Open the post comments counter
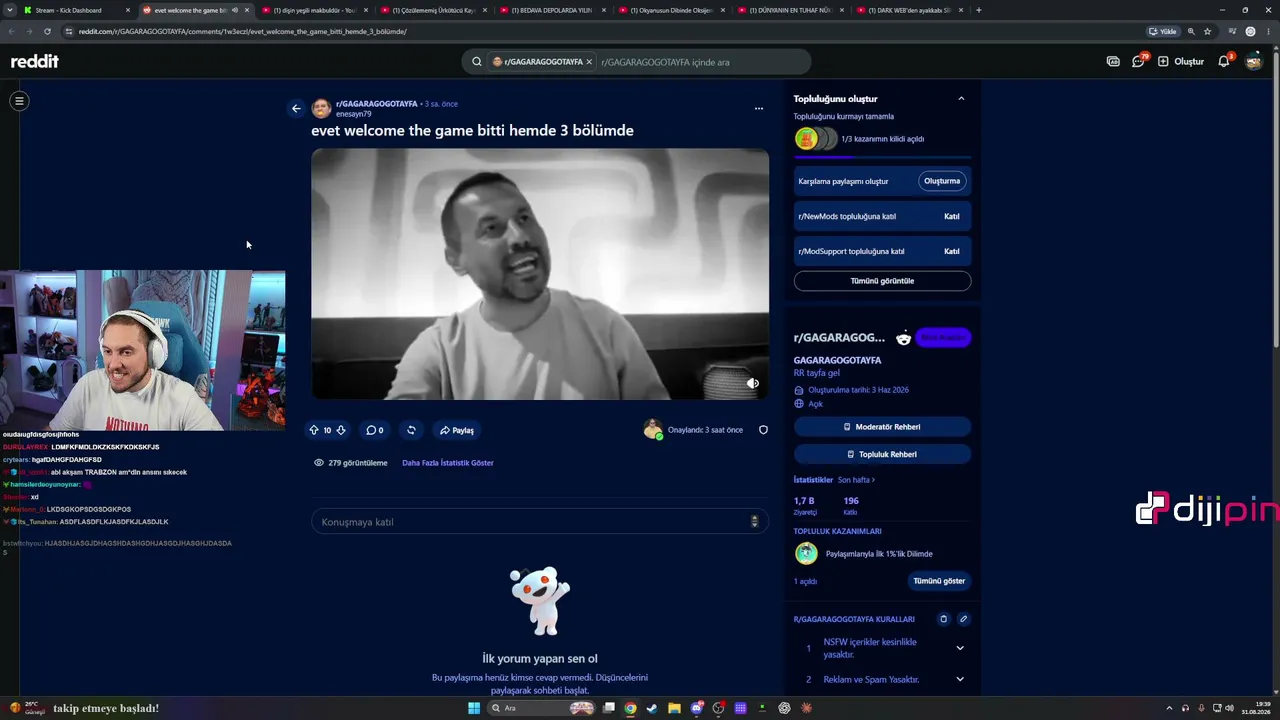This screenshot has height=720, width=1280. point(375,430)
